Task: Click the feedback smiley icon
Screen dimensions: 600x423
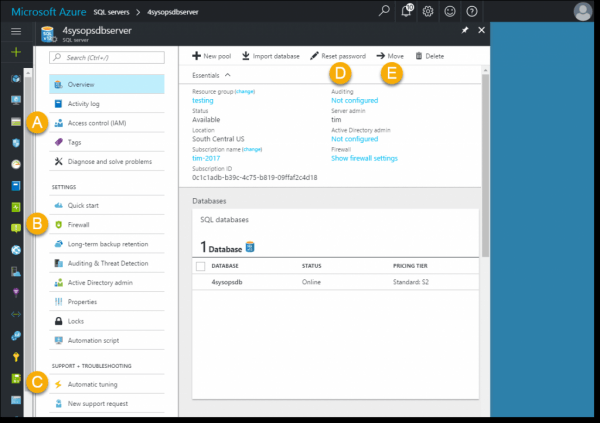Action: tap(450, 11)
